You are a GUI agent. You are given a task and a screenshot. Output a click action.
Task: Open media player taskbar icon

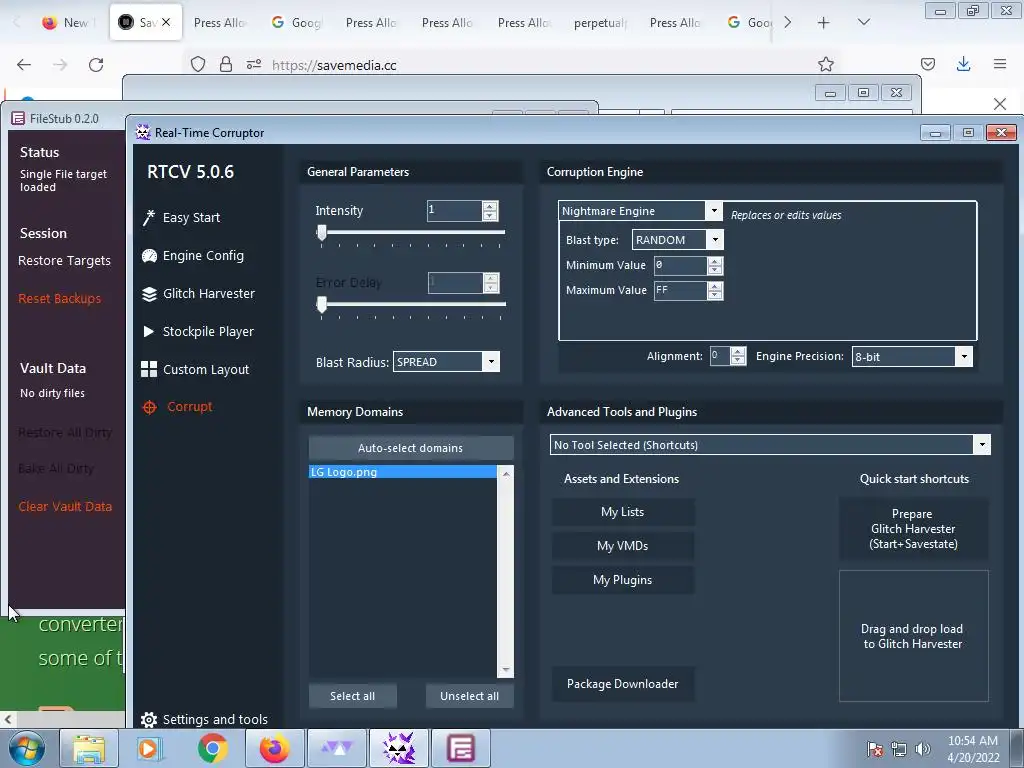(150, 748)
